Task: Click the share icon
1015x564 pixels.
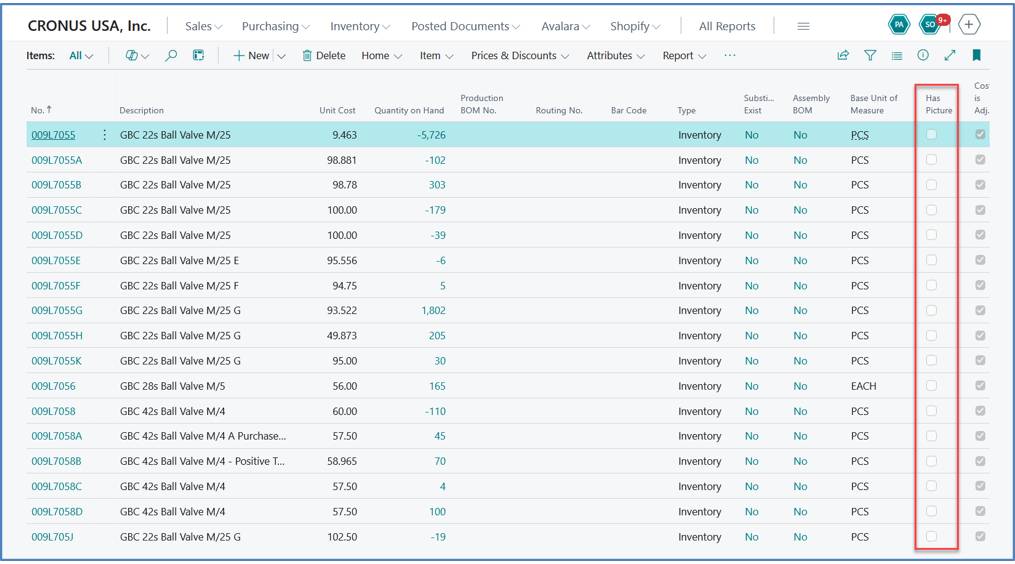Action: click(843, 56)
